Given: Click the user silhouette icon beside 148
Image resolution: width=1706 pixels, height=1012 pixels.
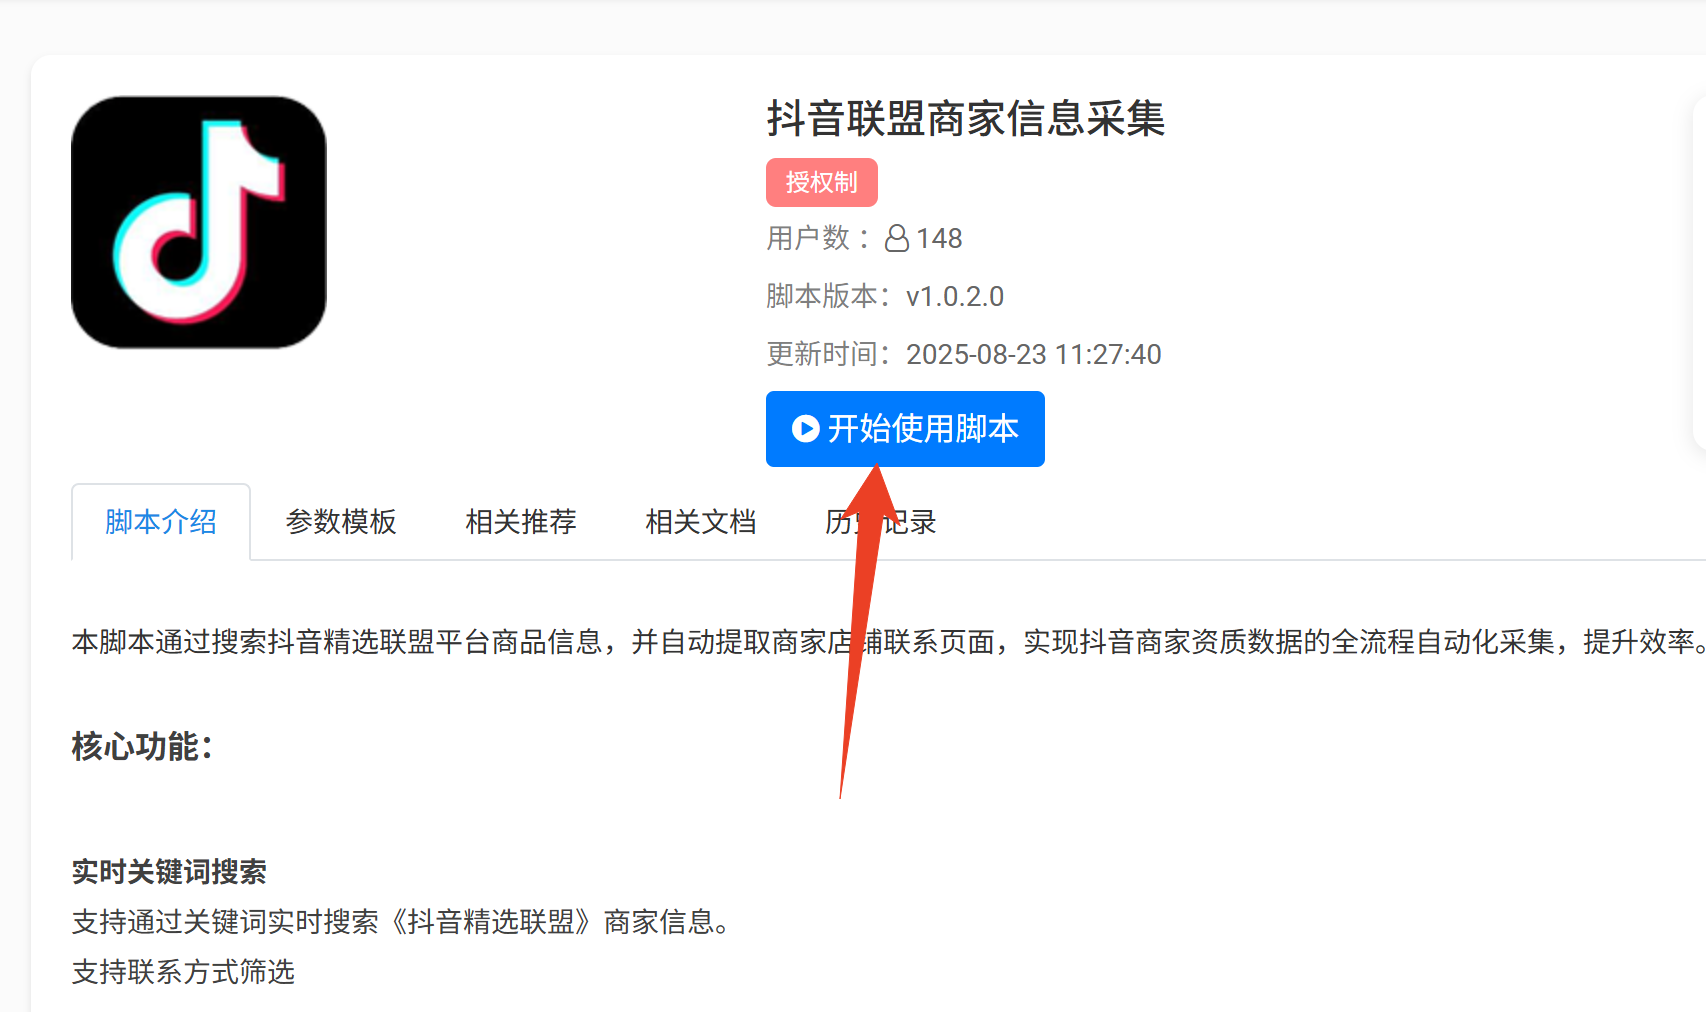Looking at the screenshot, I should [897, 238].
